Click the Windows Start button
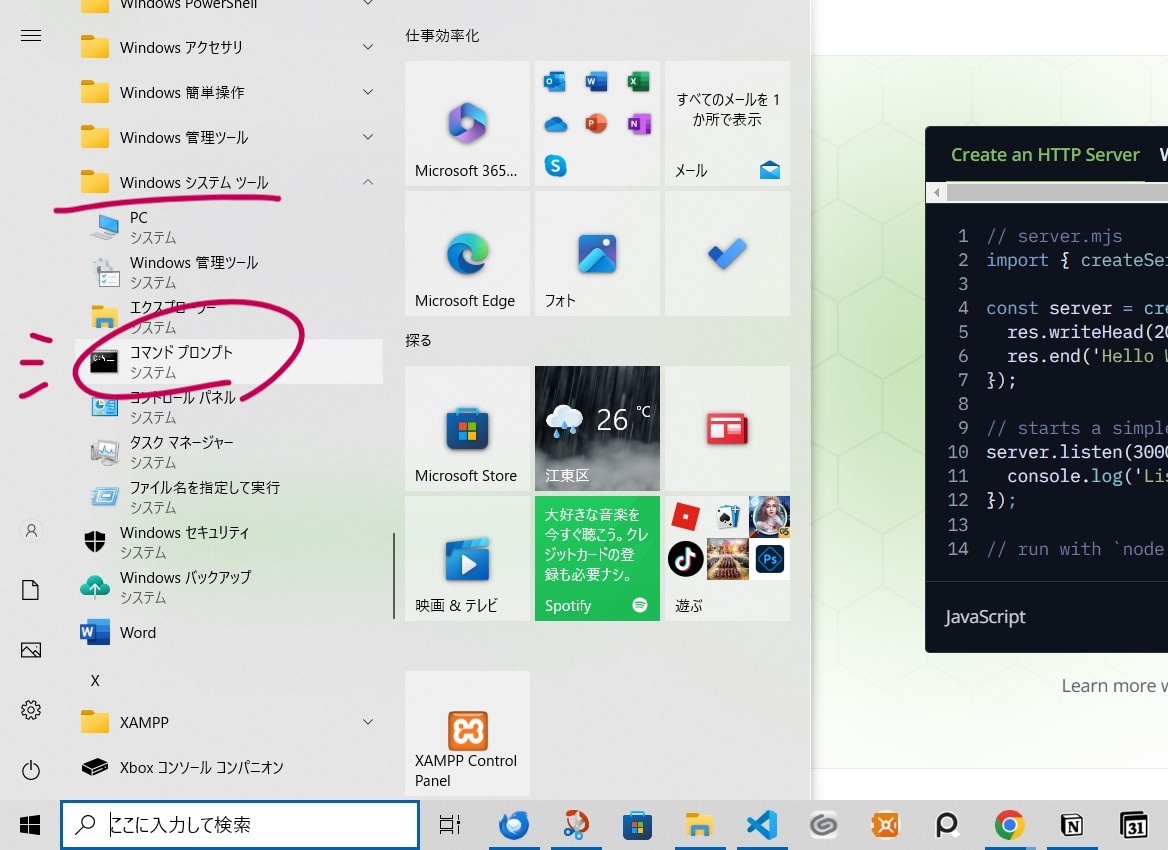 [30, 825]
